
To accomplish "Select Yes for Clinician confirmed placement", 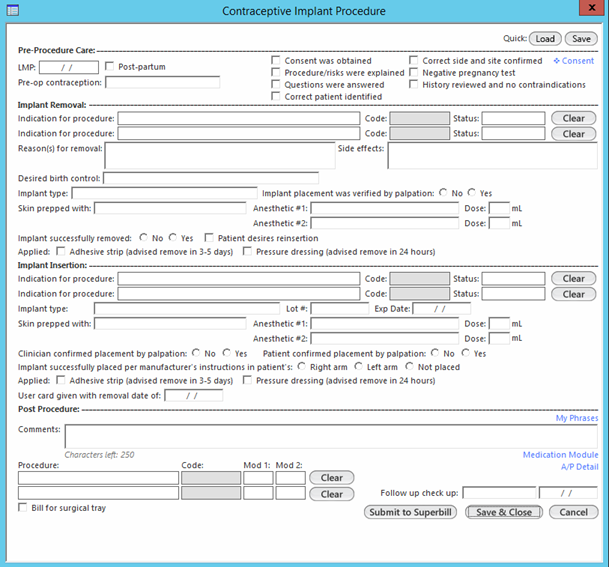I will 226,353.
